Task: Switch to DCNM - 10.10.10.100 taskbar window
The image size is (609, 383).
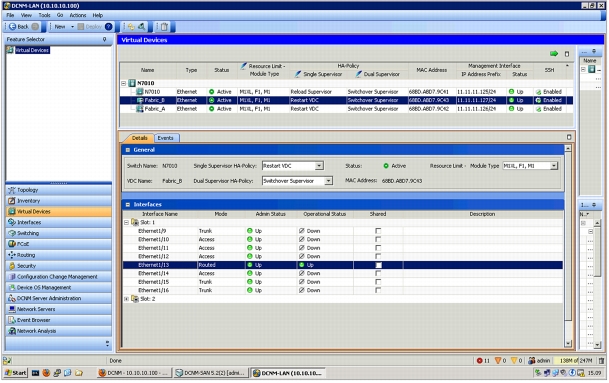Action: point(134,373)
